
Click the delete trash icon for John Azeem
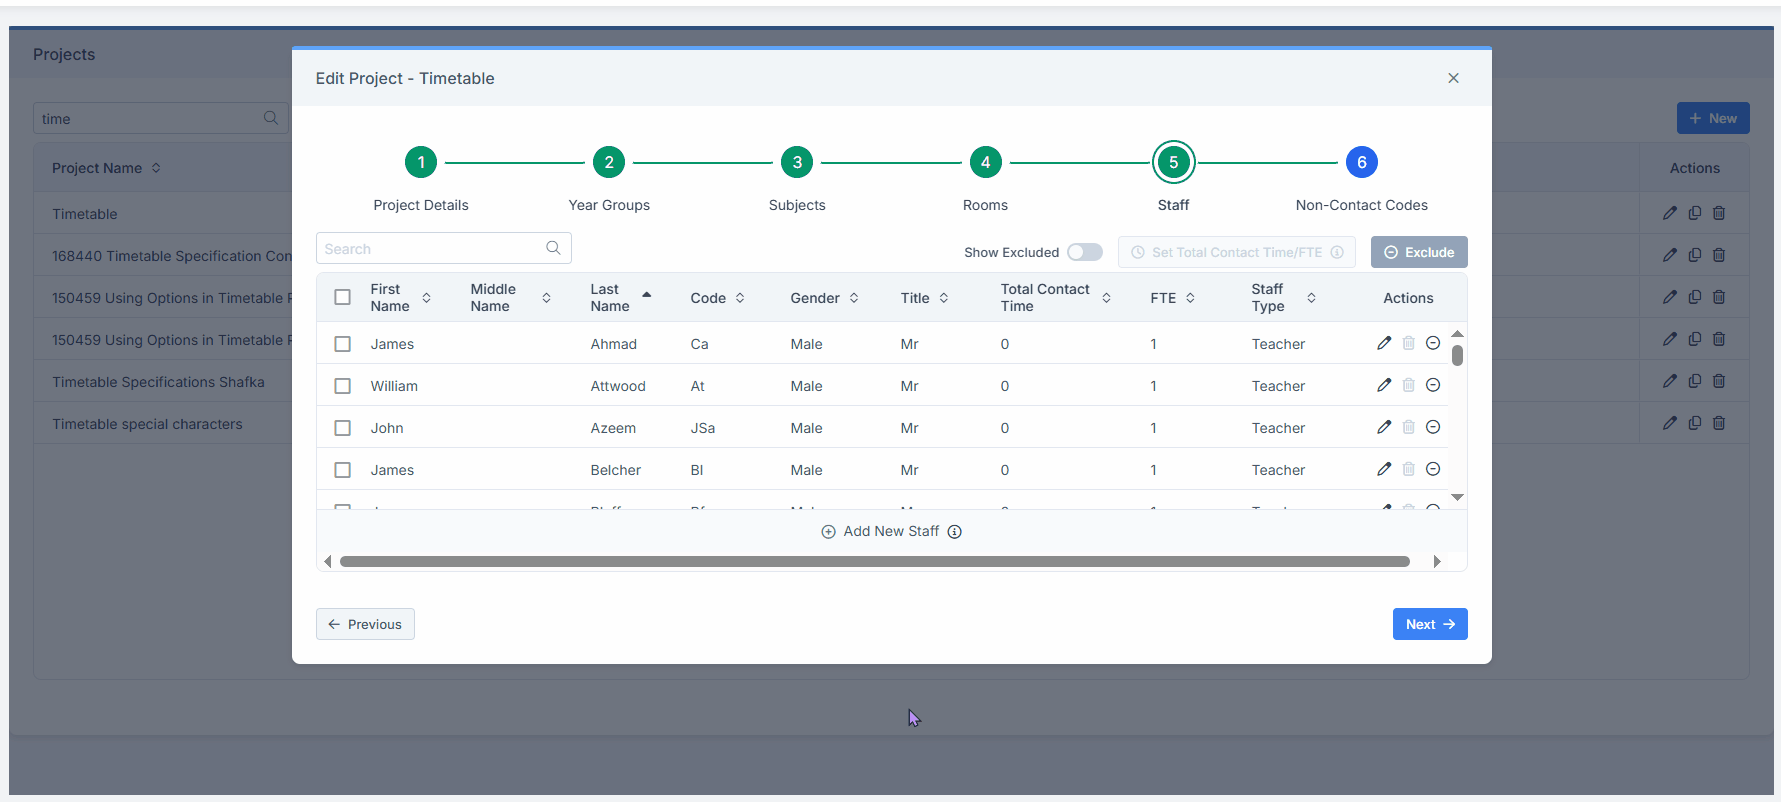point(1408,427)
